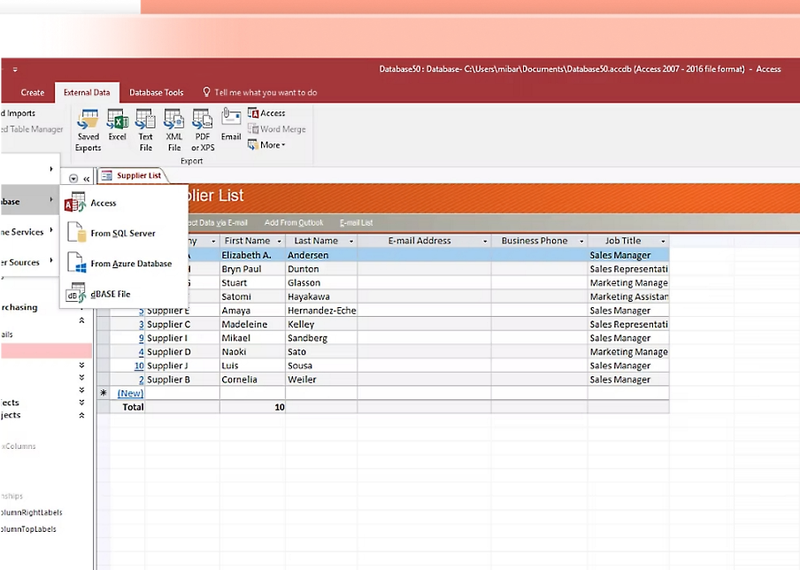Open Saved Exports in the ribbon

pyautogui.click(x=88, y=131)
